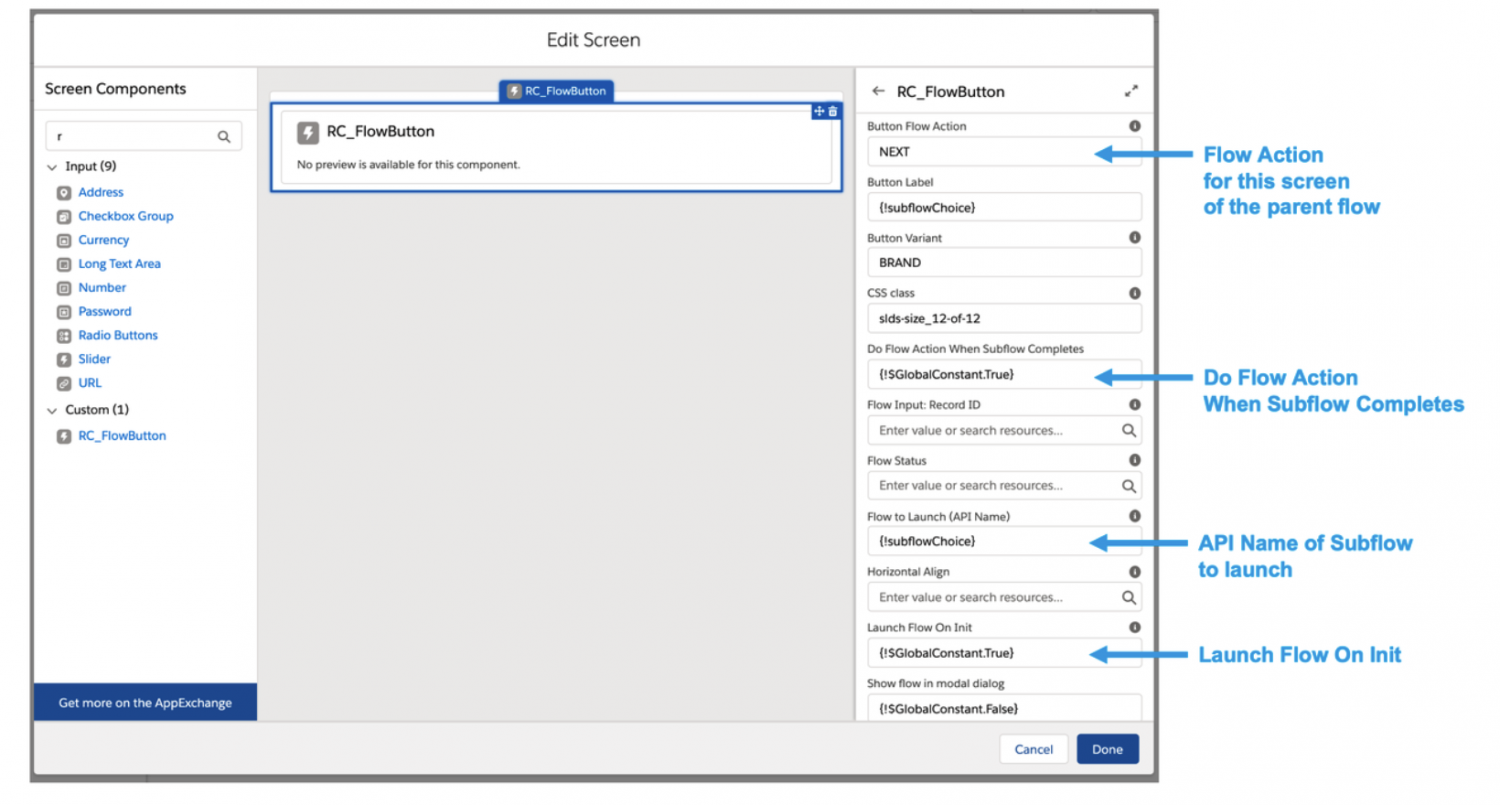The width and height of the screenshot is (1500, 805).
Task: Click the Button Label input field
Action: [x=1003, y=207]
